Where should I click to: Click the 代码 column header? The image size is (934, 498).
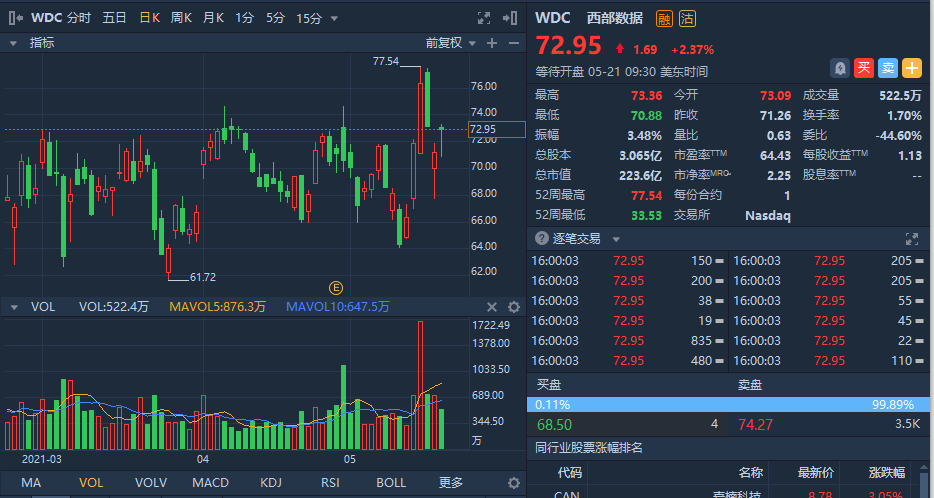[x=569, y=473]
